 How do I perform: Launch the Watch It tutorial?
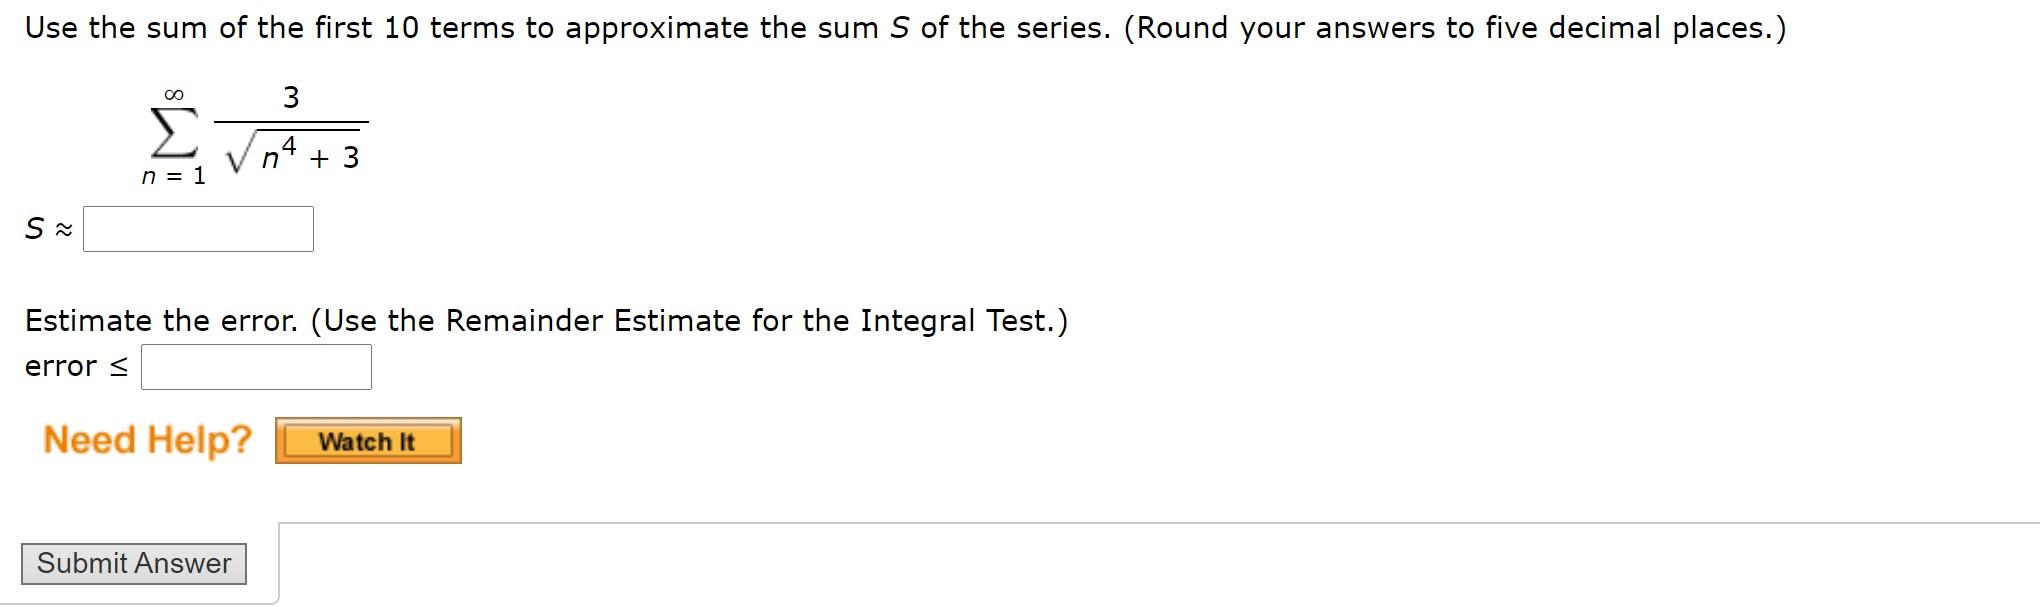368,441
